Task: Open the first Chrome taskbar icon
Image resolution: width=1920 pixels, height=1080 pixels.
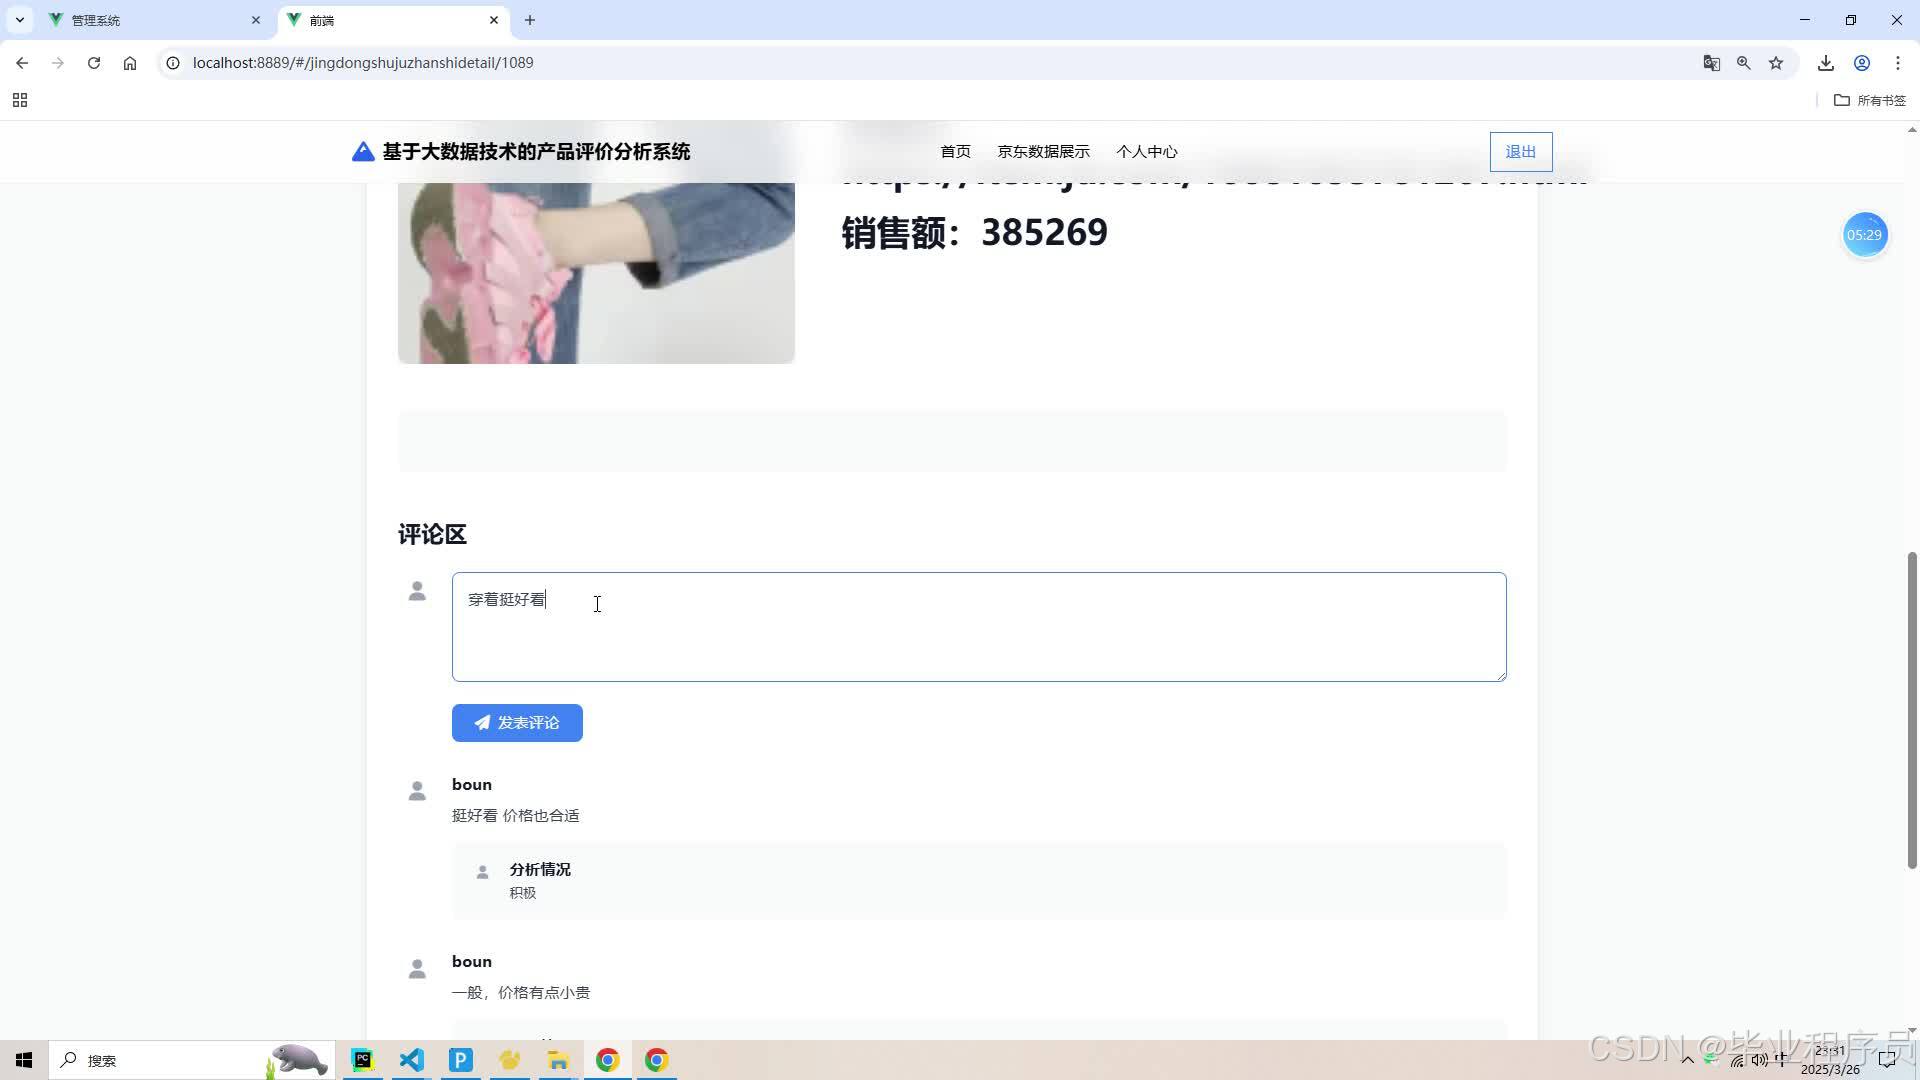Action: tap(607, 1060)
